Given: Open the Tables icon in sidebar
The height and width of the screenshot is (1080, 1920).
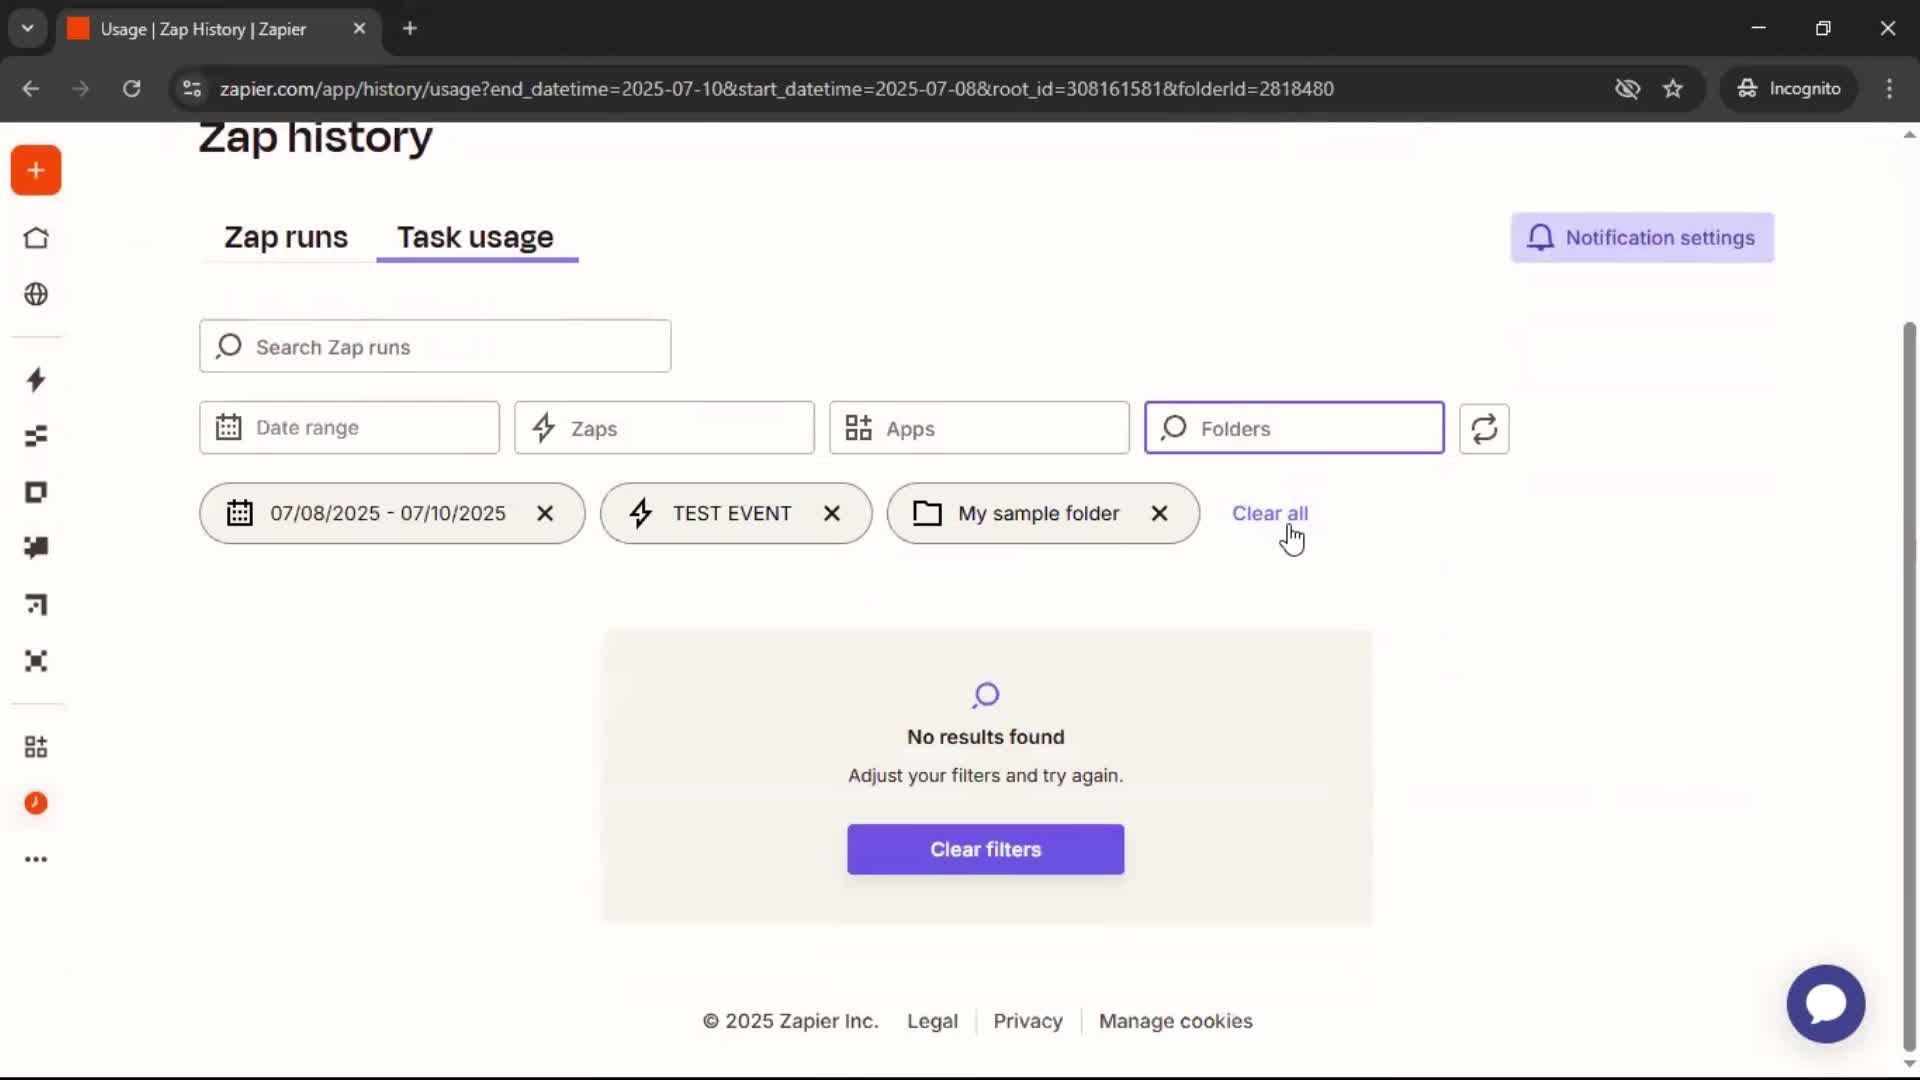Looking at the screenshot, I should pyautogui.click(x=36, y=436).
